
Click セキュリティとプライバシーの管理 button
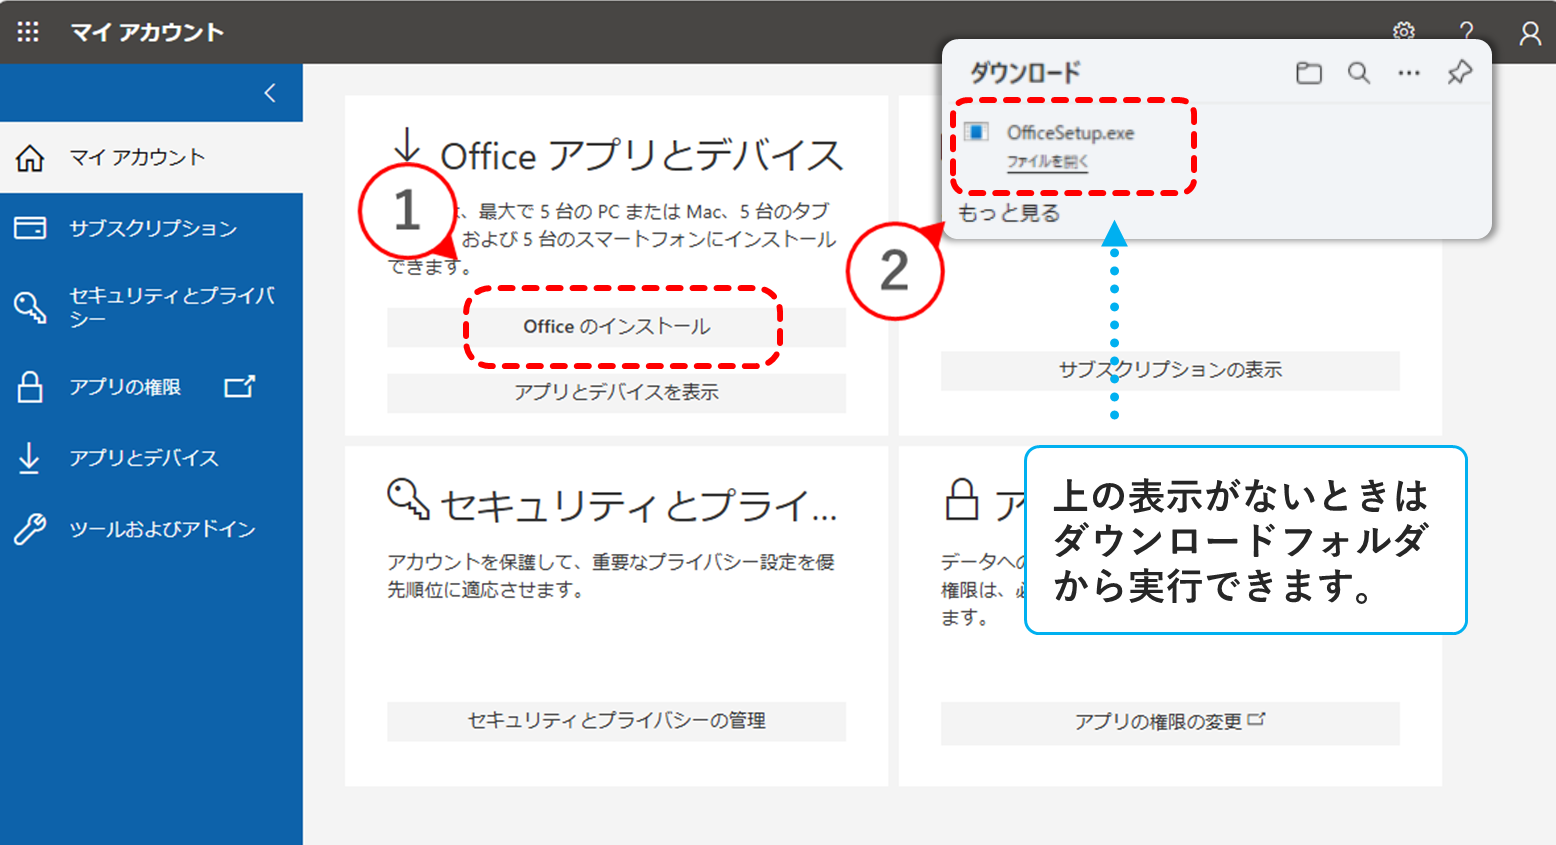(x=616, y=721)
